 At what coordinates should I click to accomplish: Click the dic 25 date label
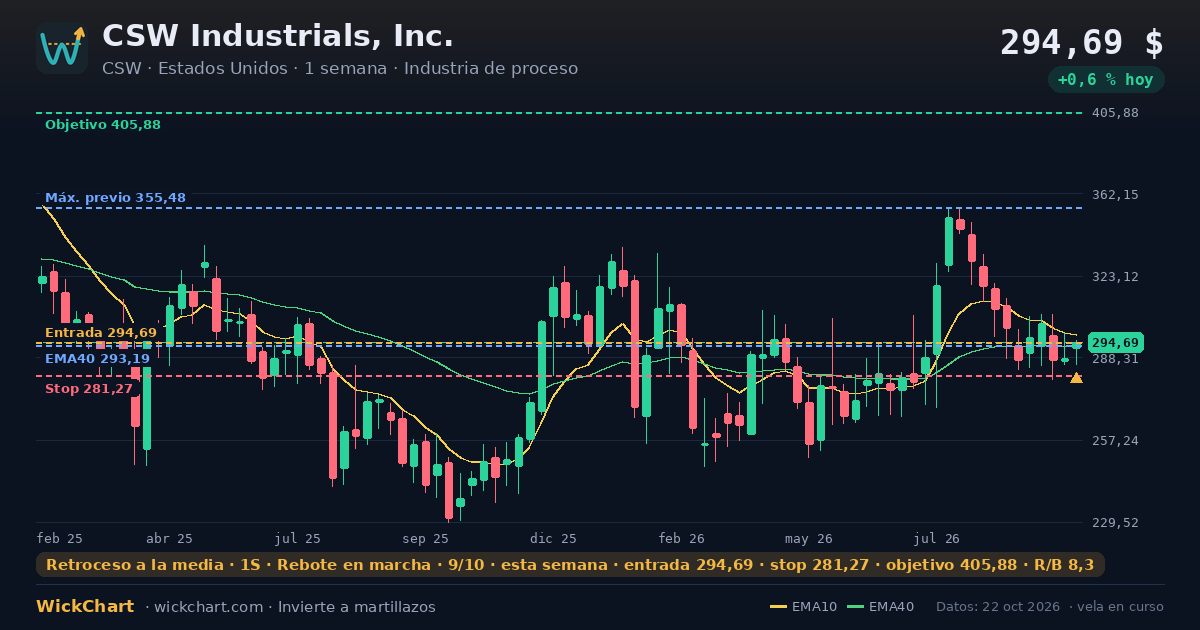pyautogui.click(x=554, y=539)
